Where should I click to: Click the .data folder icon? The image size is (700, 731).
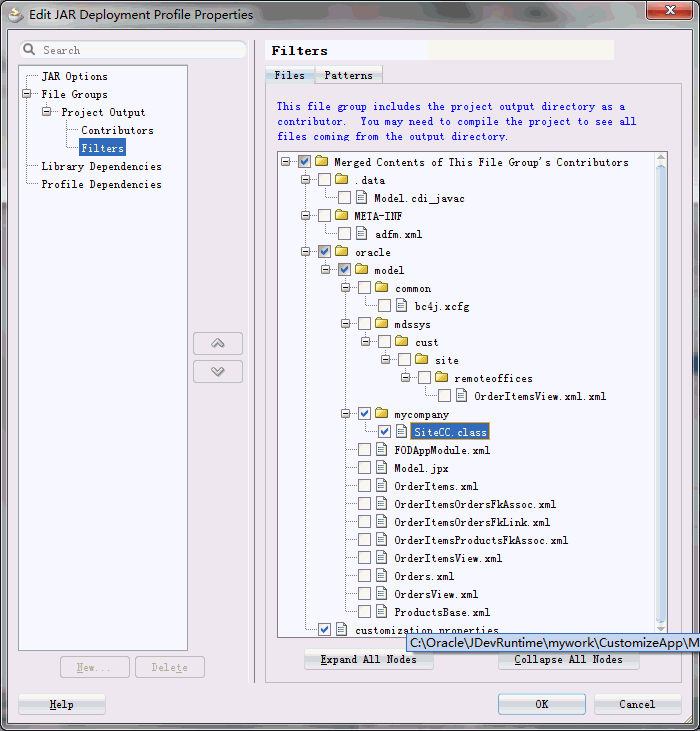tap(342, 179)
